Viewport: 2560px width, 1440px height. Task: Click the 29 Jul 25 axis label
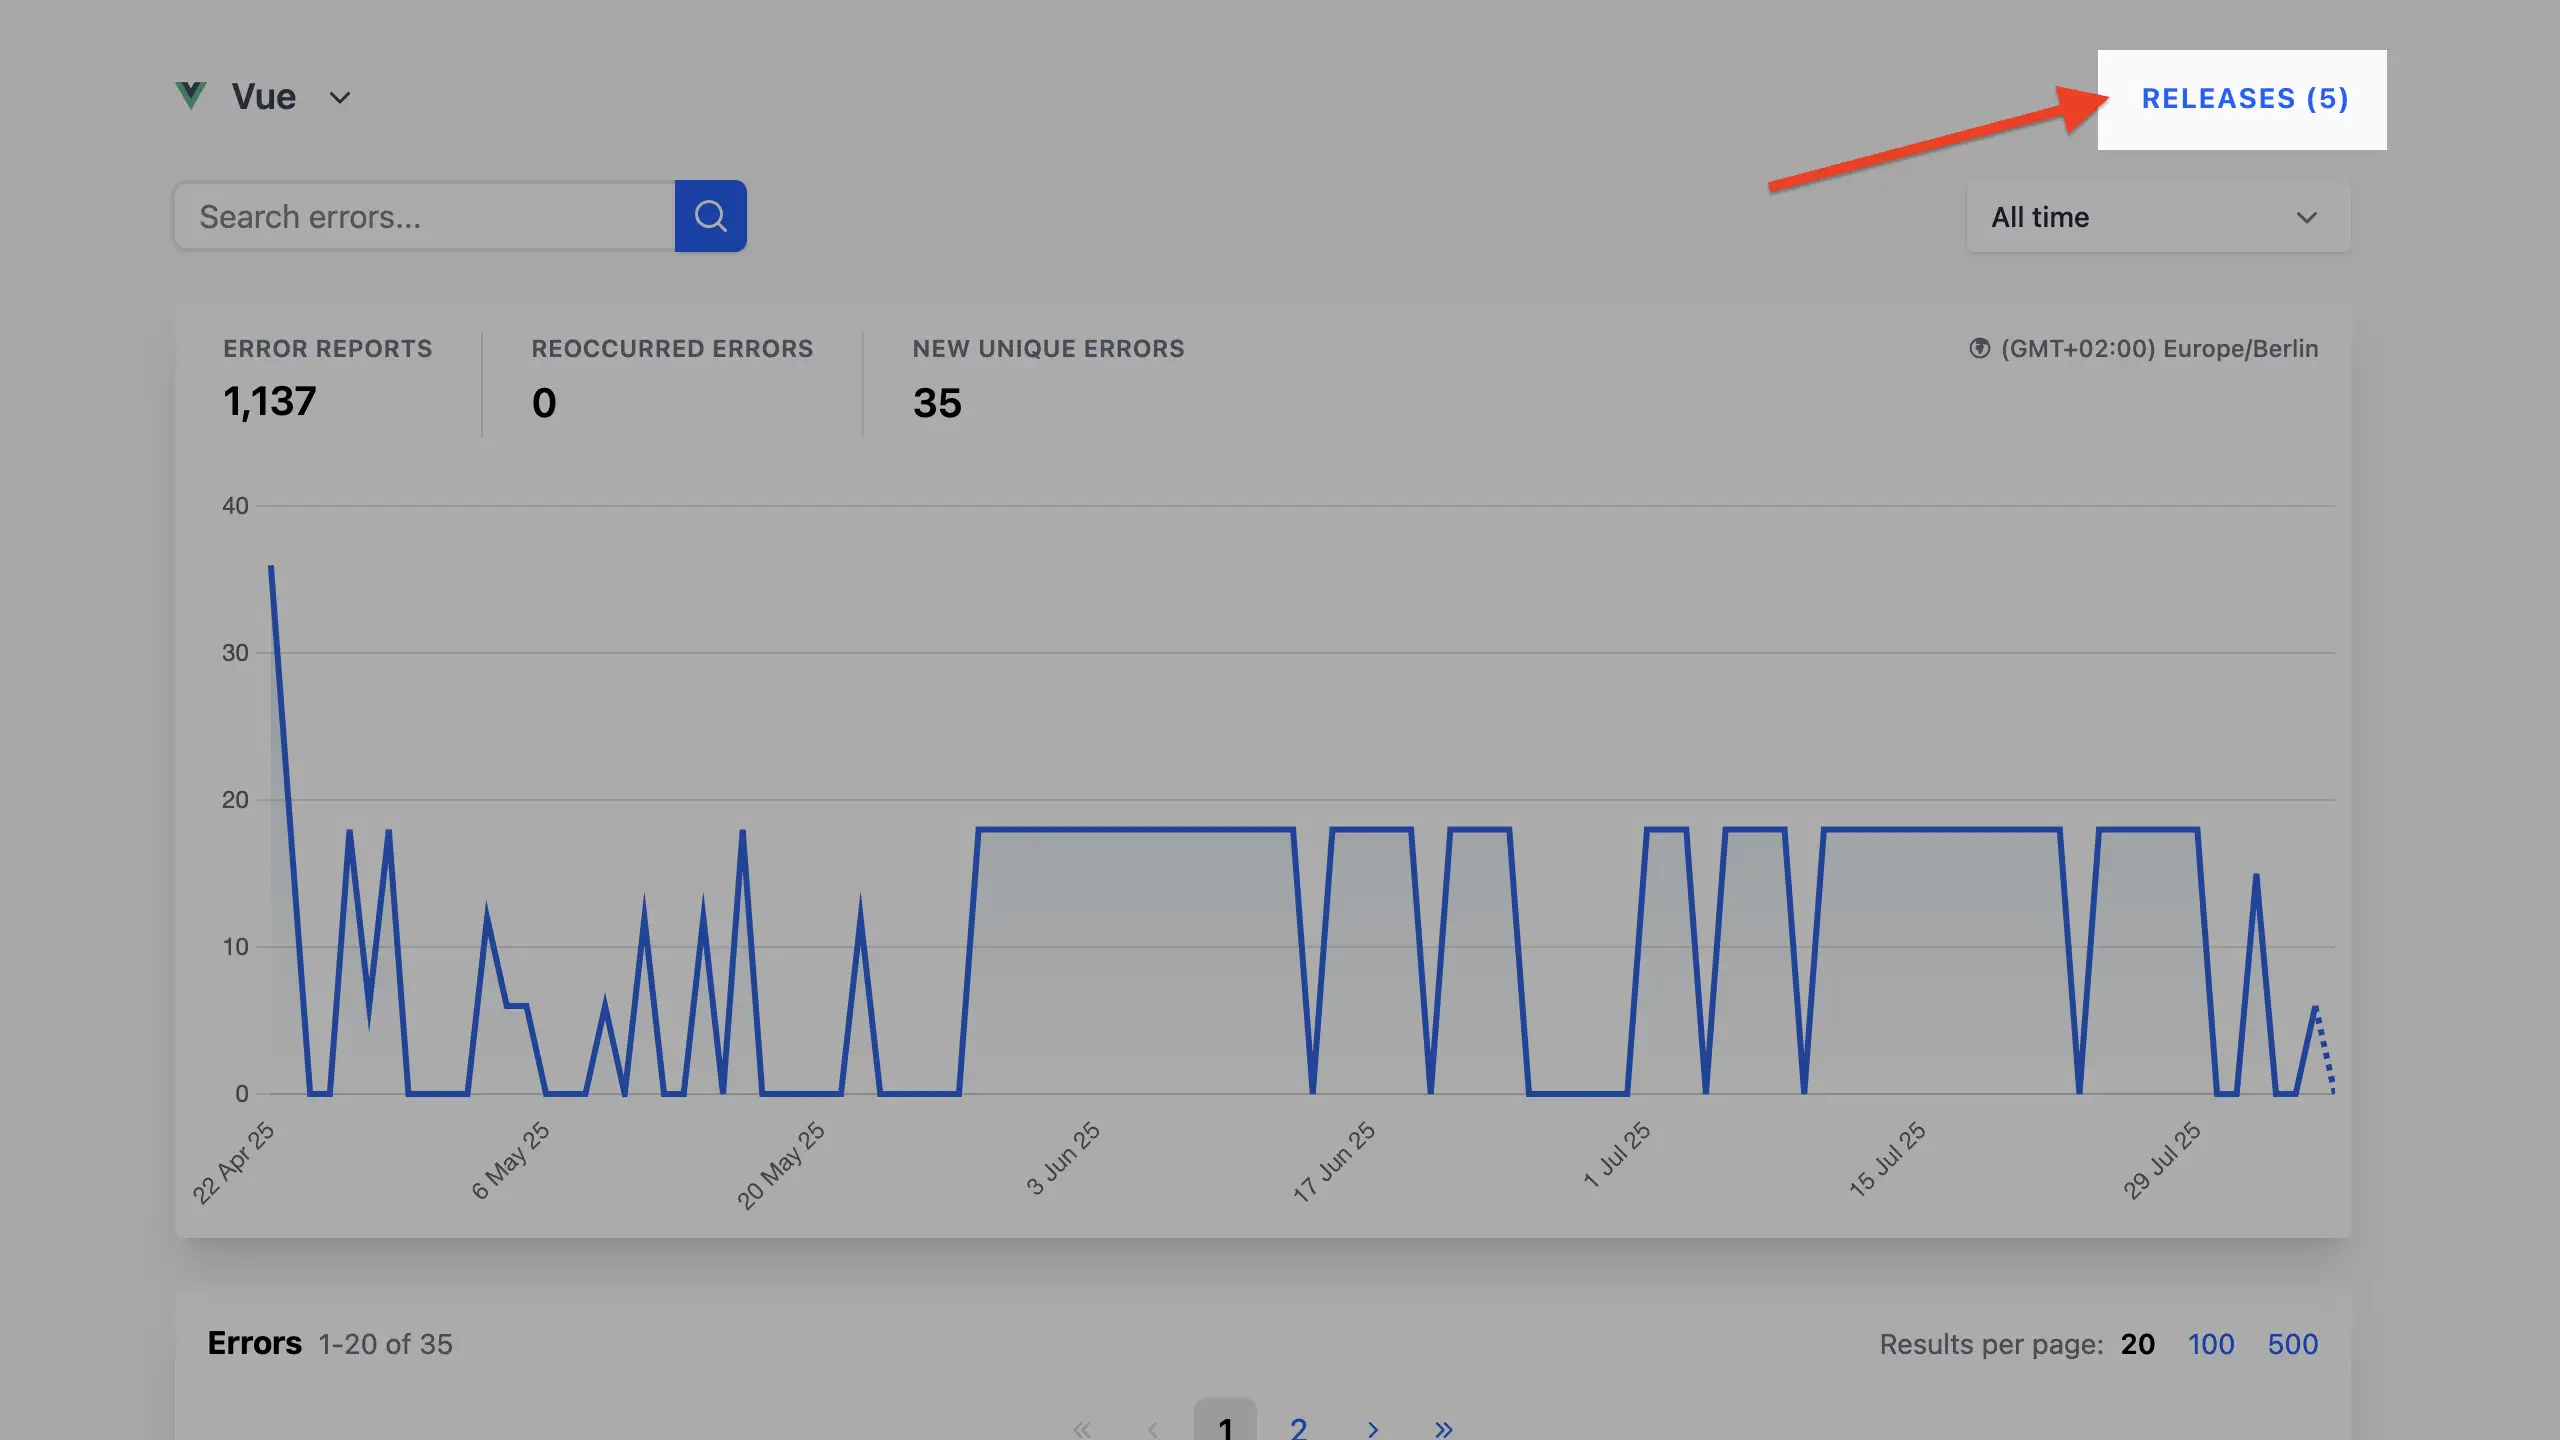[x=2162, y=1160]
